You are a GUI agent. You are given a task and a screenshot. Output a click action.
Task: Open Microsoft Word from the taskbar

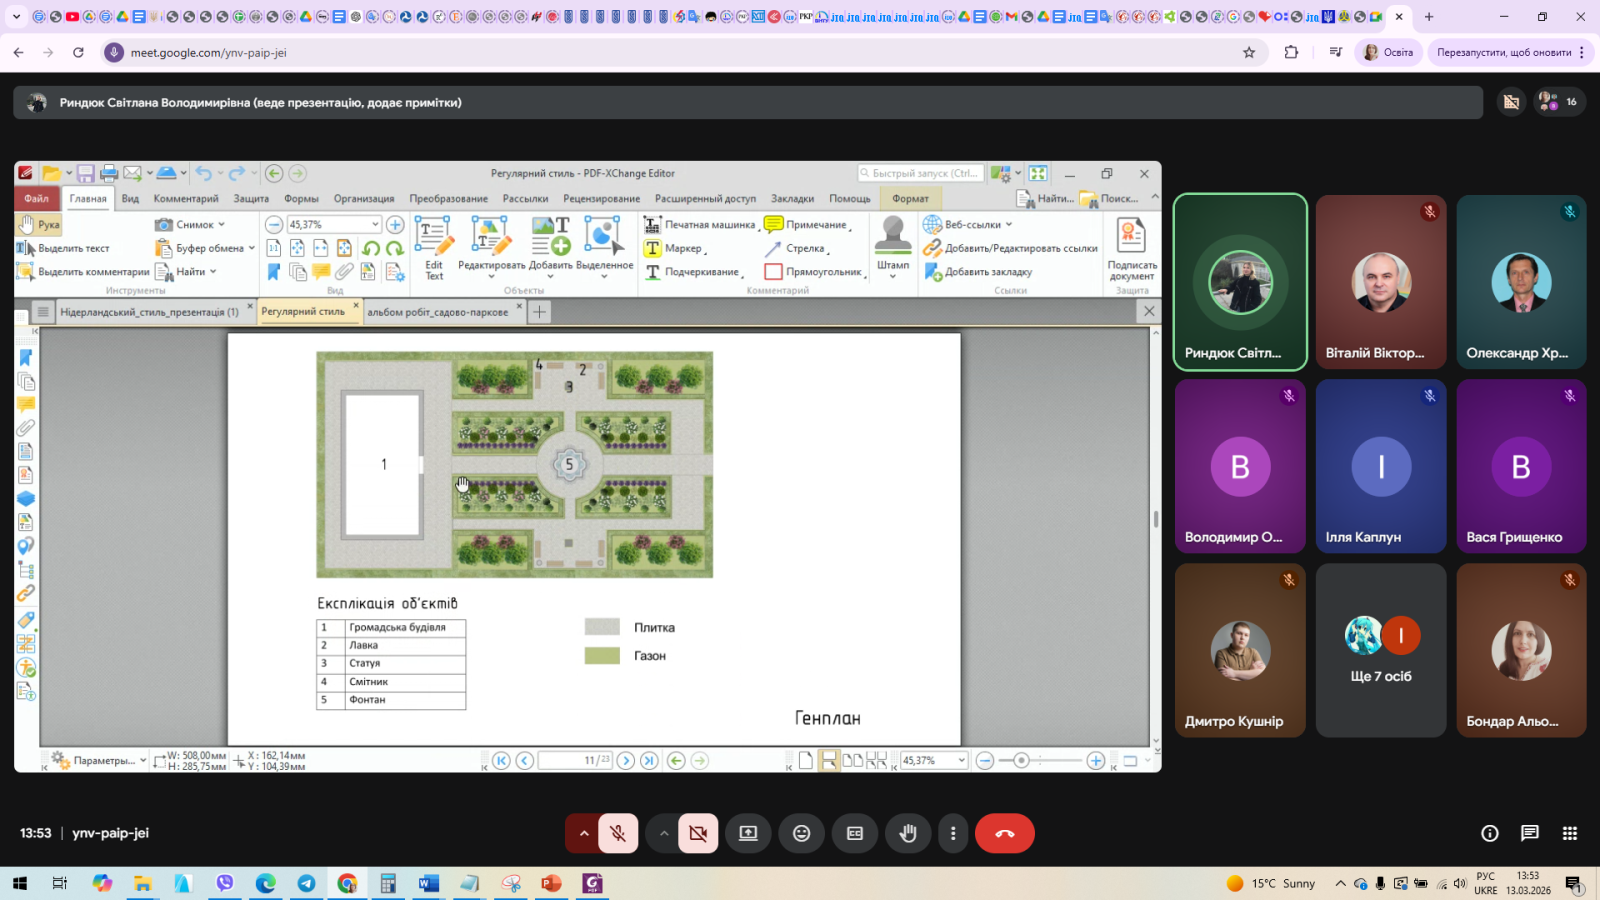429,883
